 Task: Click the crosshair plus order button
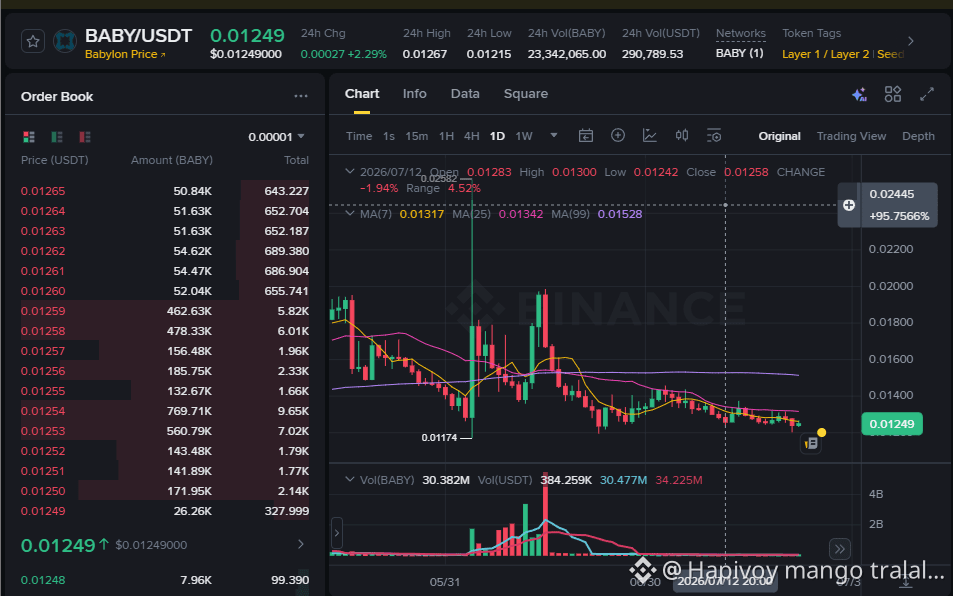pyautogui.click(x=849, y=205)
